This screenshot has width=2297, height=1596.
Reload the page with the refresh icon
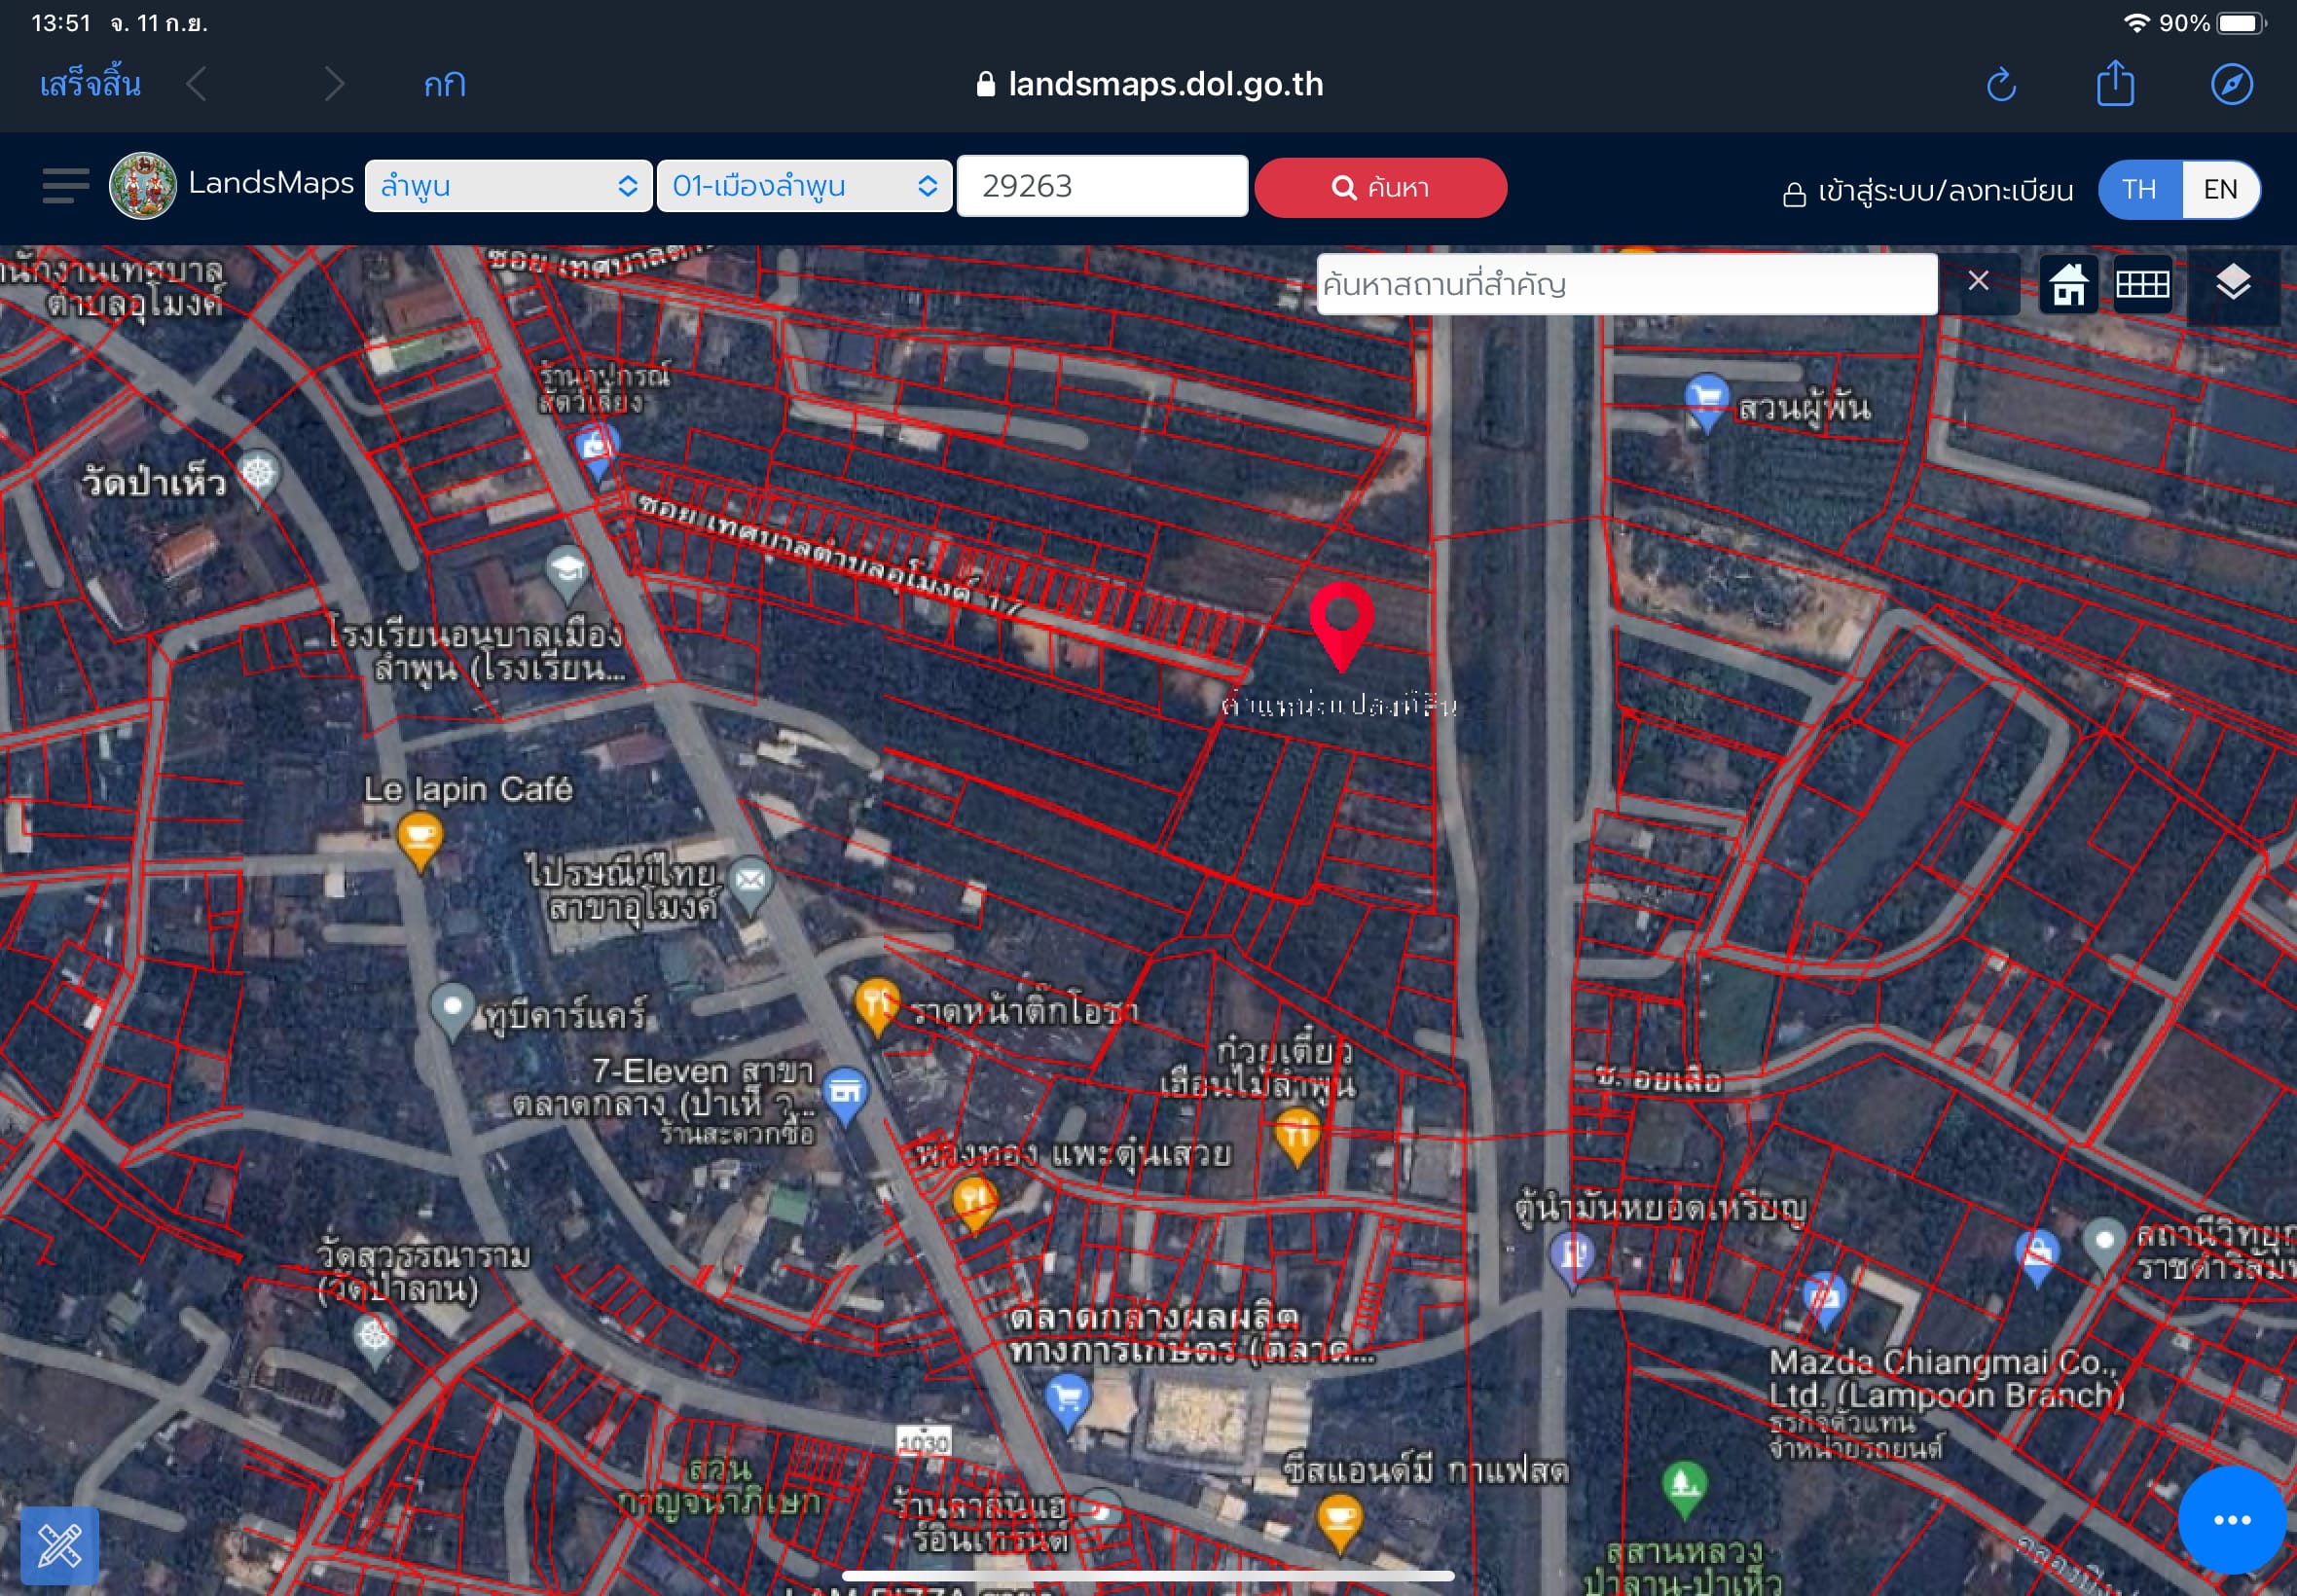[2001, 85]
